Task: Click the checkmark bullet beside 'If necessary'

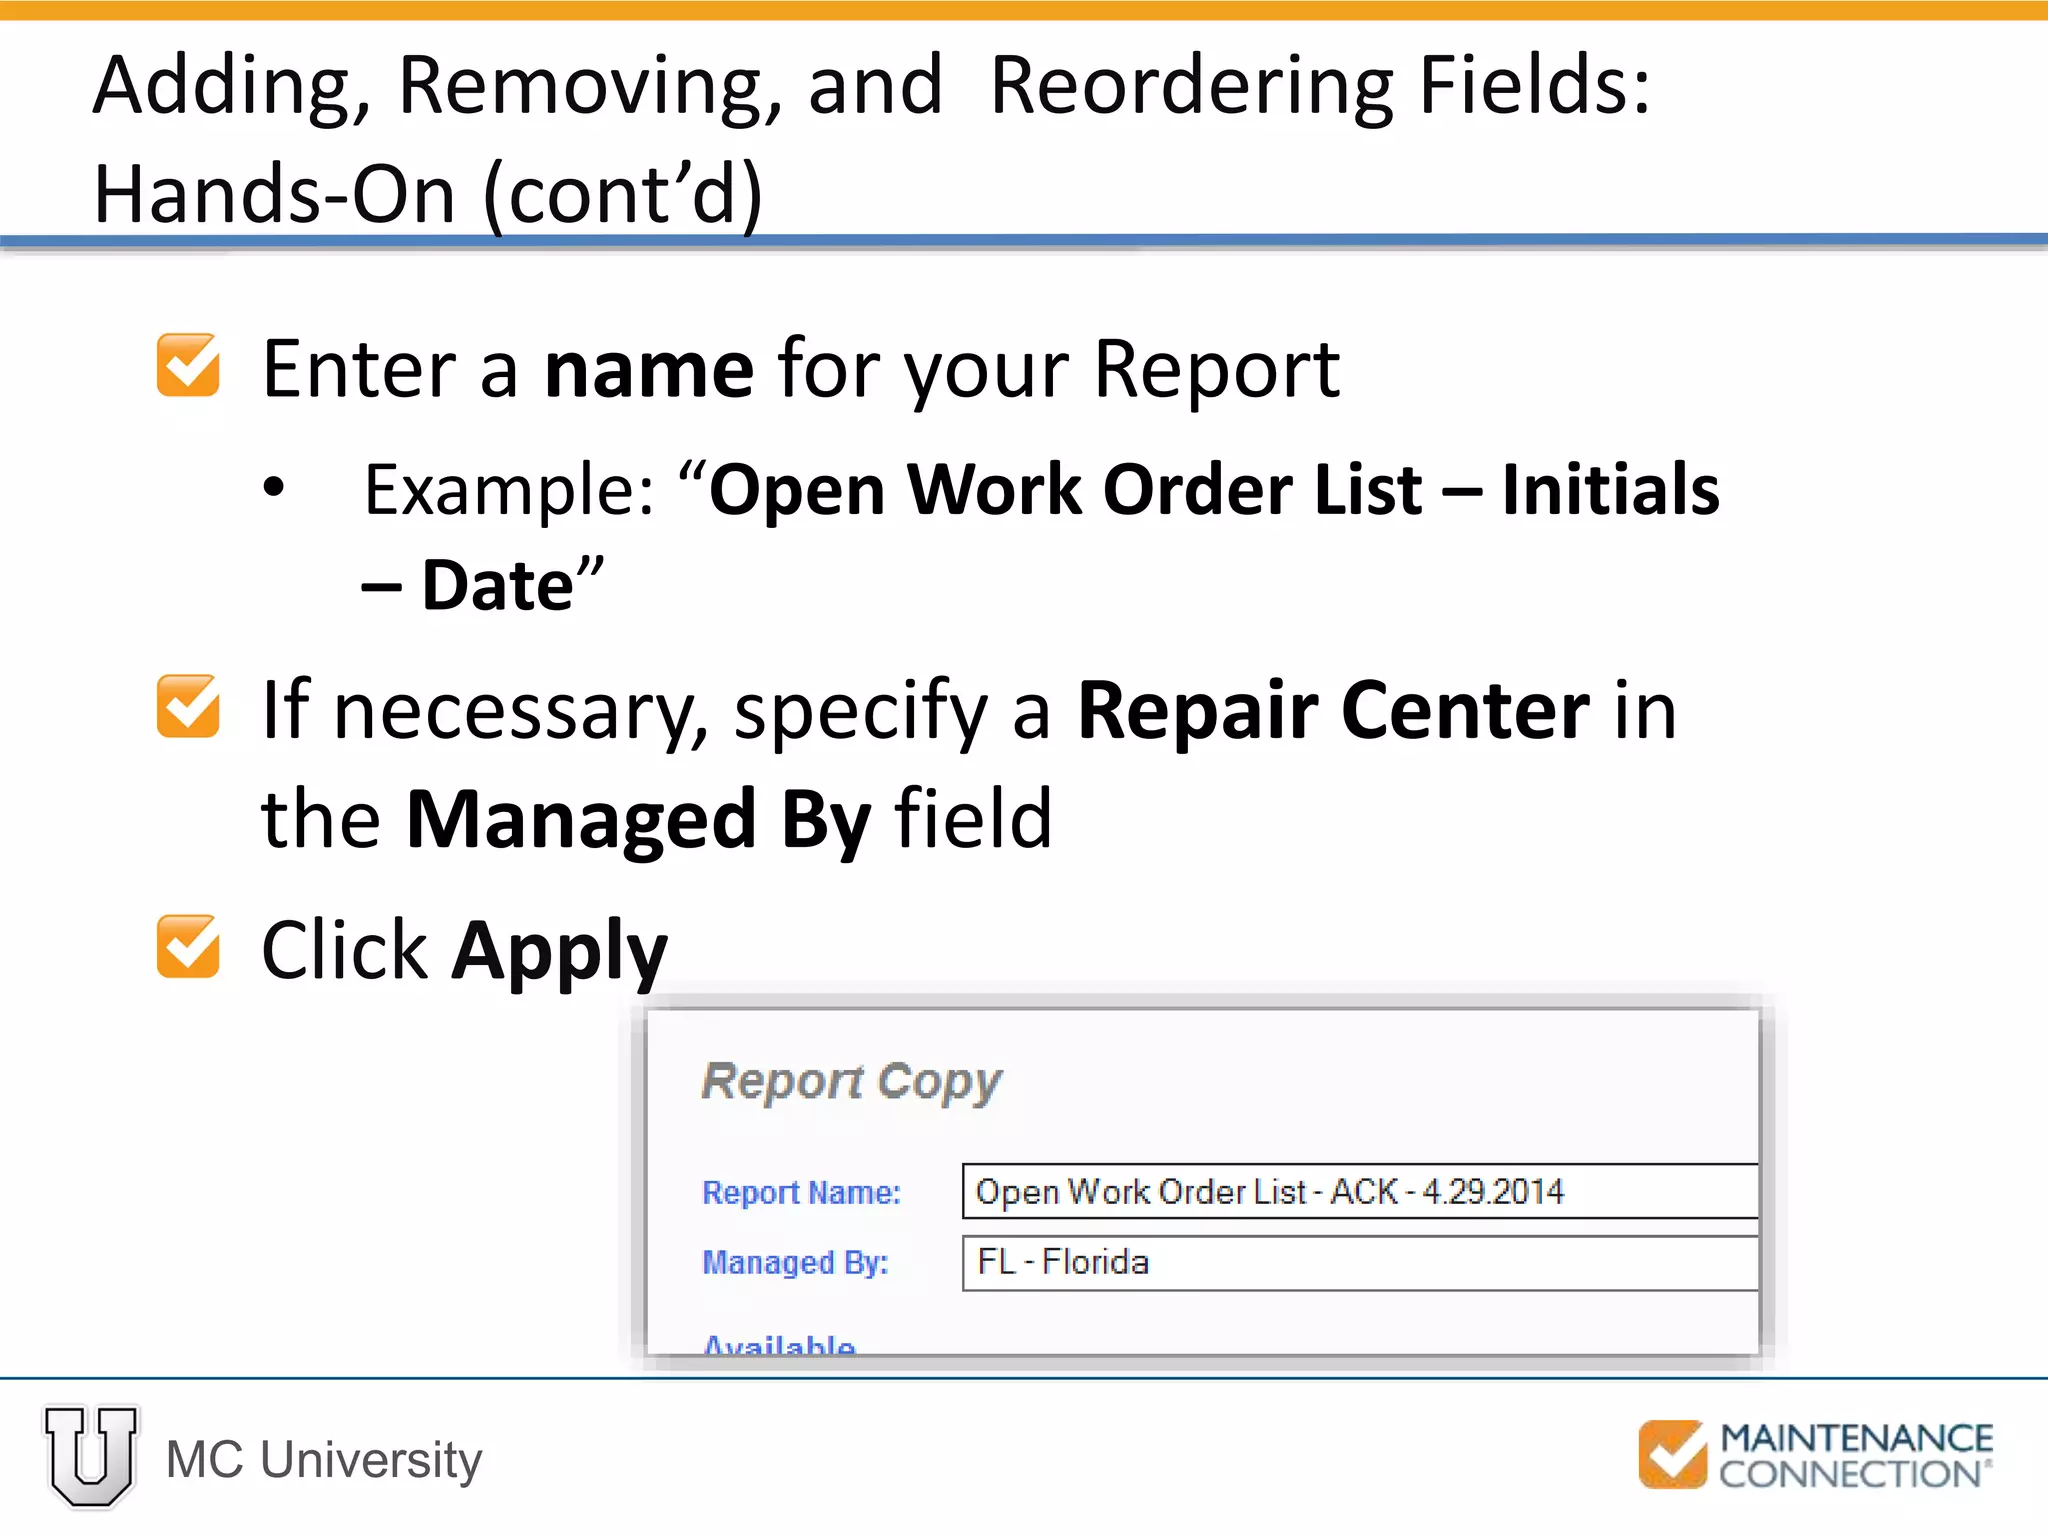Action: coord(188,706)
